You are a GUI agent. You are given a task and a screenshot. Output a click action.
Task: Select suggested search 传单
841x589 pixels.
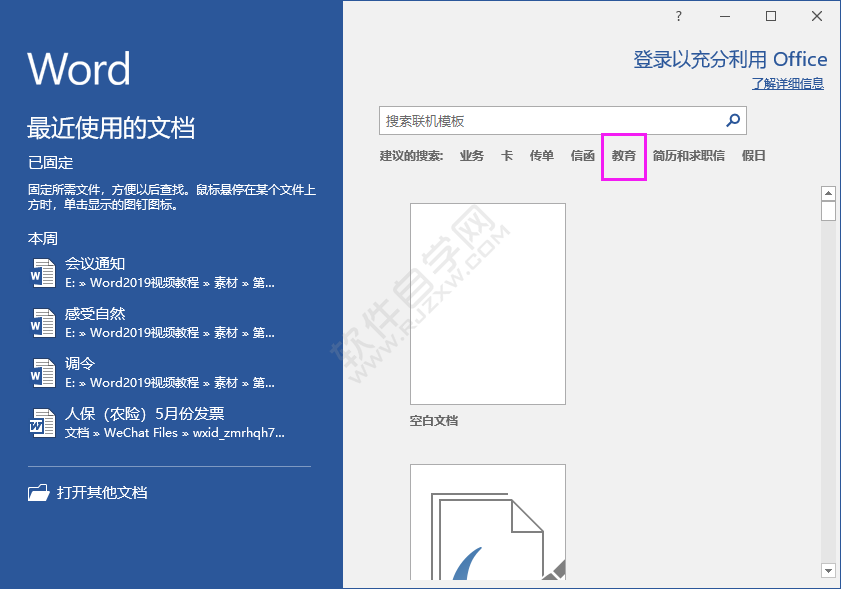pos(541,156)
